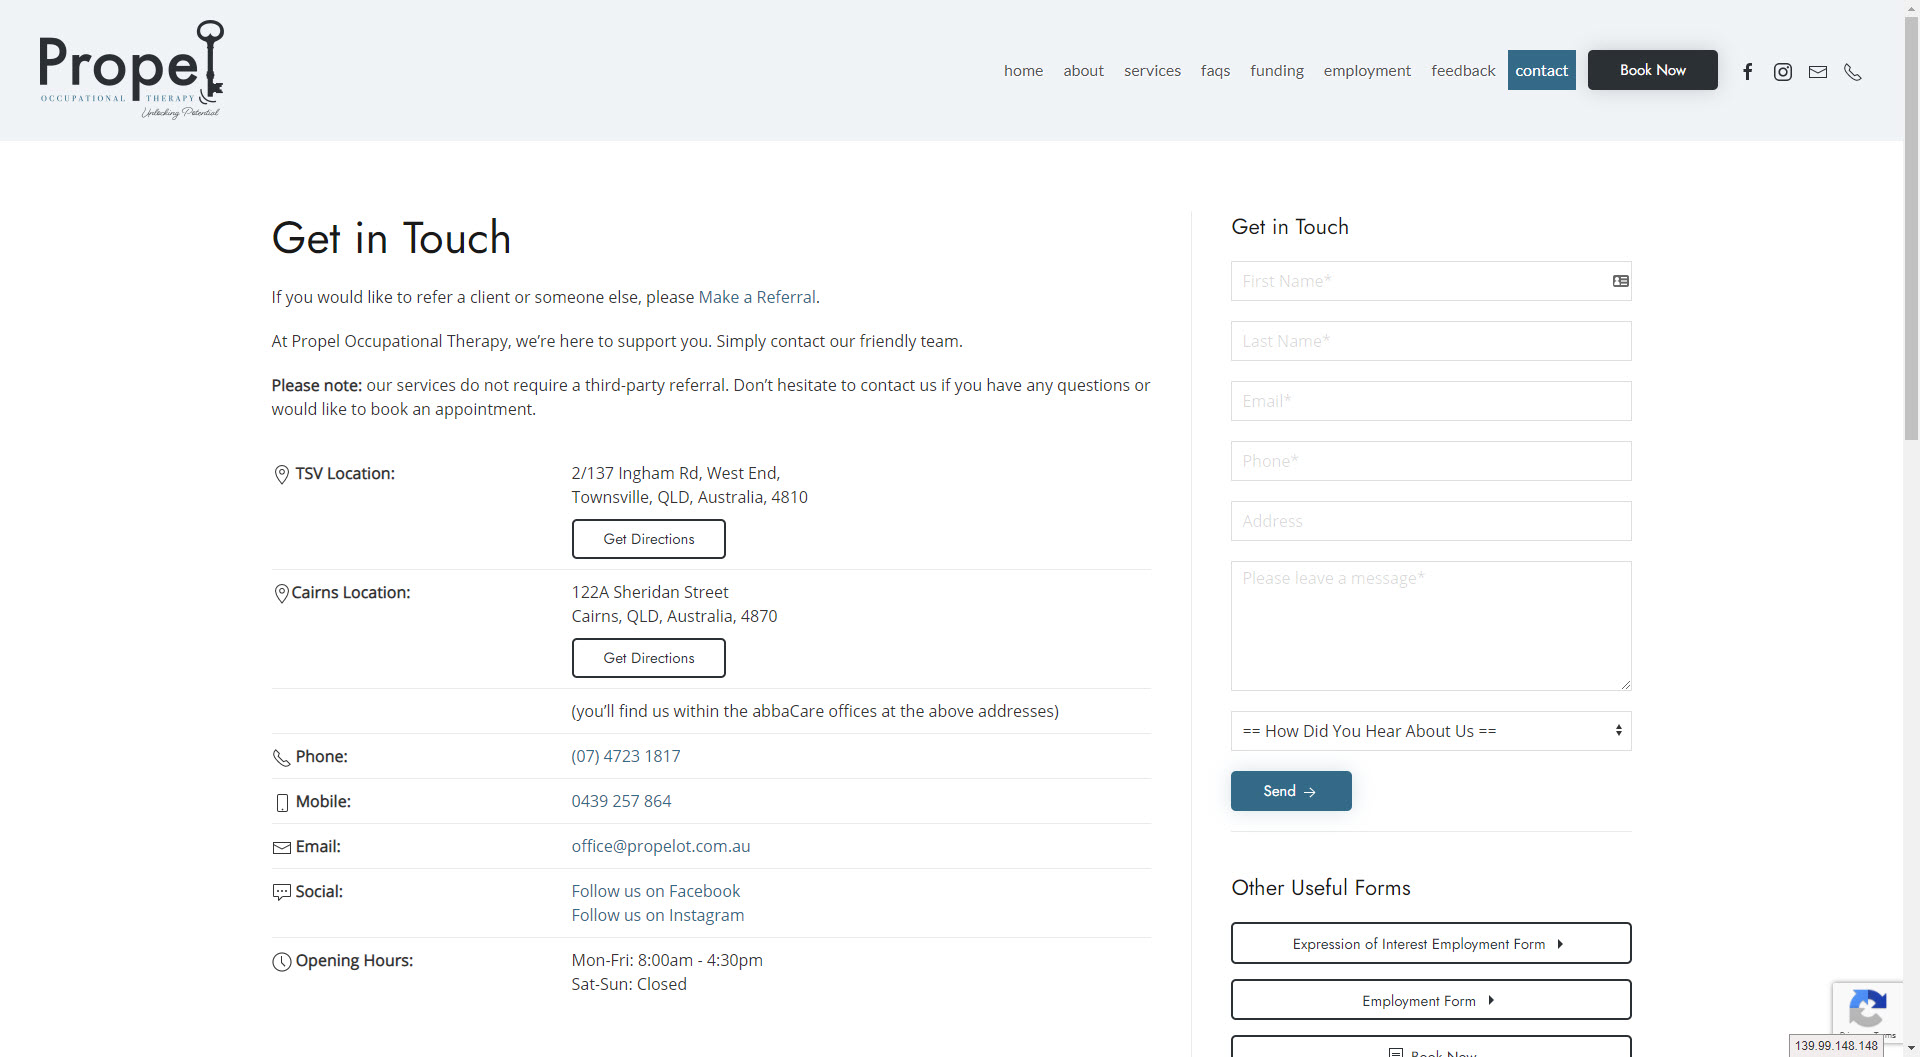Click the Cairns Location map pin icon
The image size is (1920, 1057).
pos(281,593)
